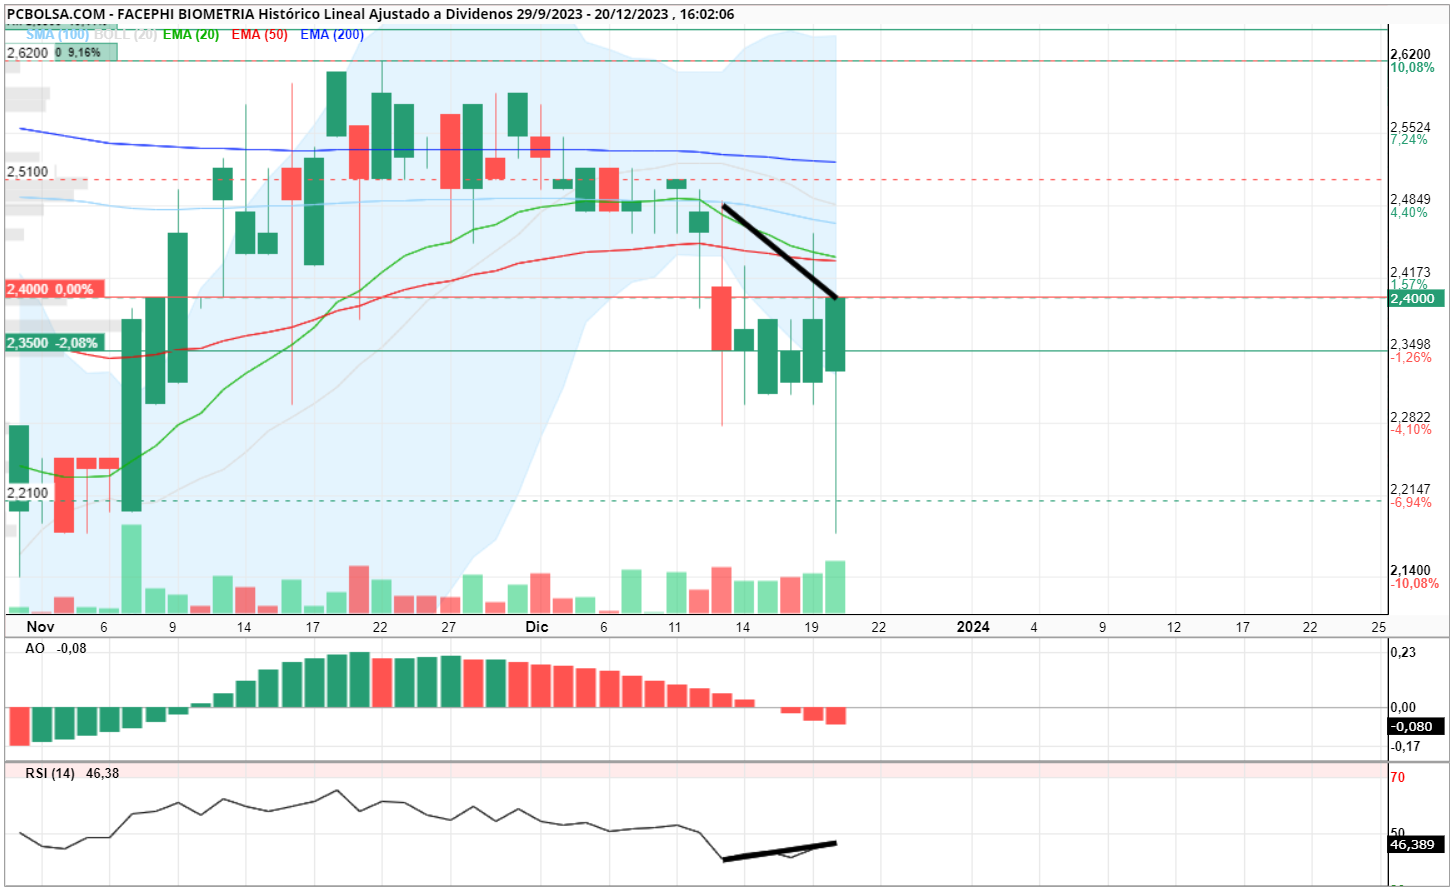Click the -6,94% percent axis label
The image size is (1454, 891).
tap(1411, 503)
